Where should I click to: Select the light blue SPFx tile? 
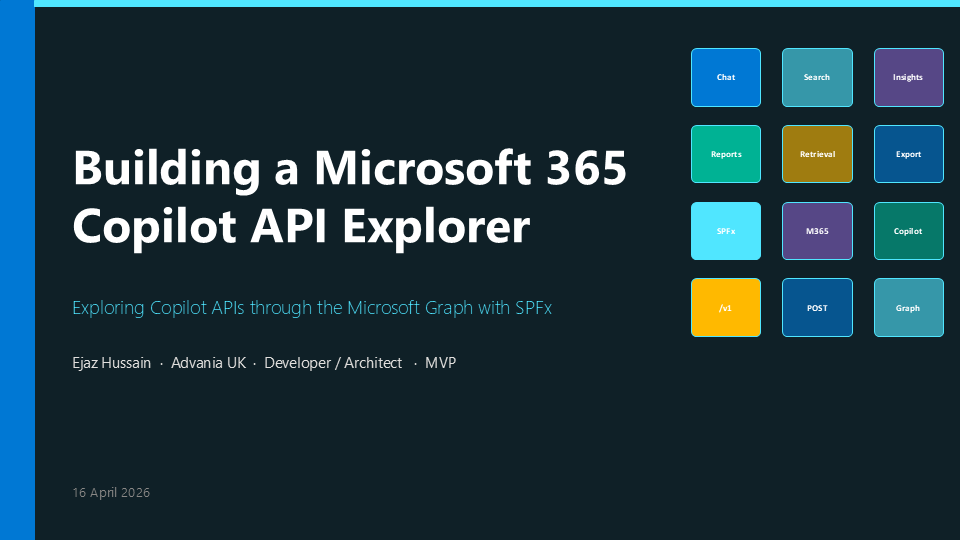click(726, 231)
